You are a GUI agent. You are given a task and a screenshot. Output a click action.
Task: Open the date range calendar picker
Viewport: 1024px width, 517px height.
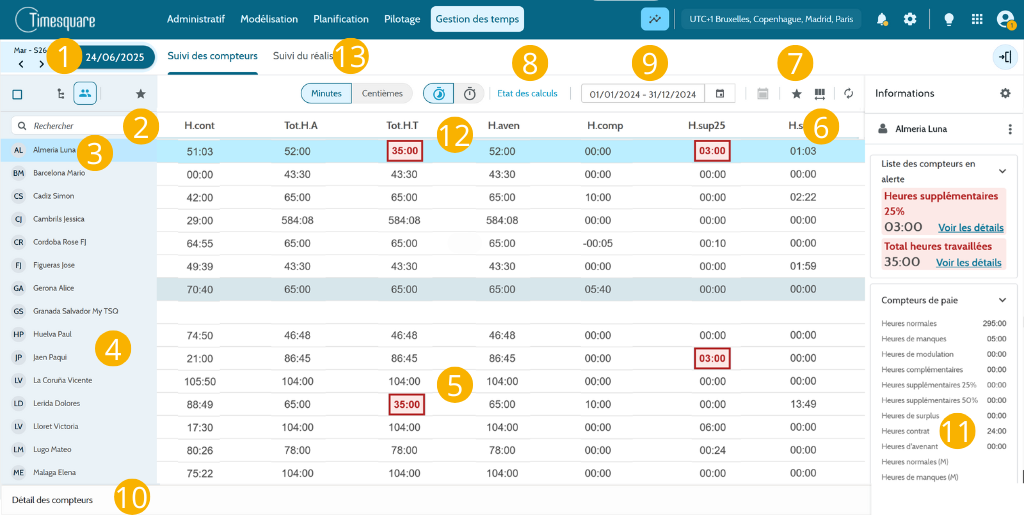tap(720, 93)
